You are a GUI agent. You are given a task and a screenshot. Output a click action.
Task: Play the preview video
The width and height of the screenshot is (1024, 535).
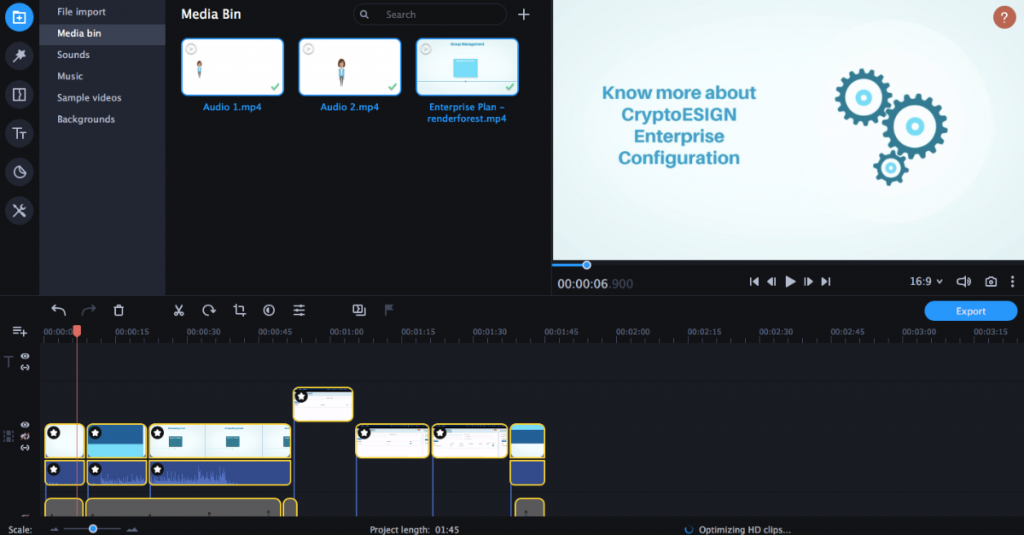click(x=790, y=282)
